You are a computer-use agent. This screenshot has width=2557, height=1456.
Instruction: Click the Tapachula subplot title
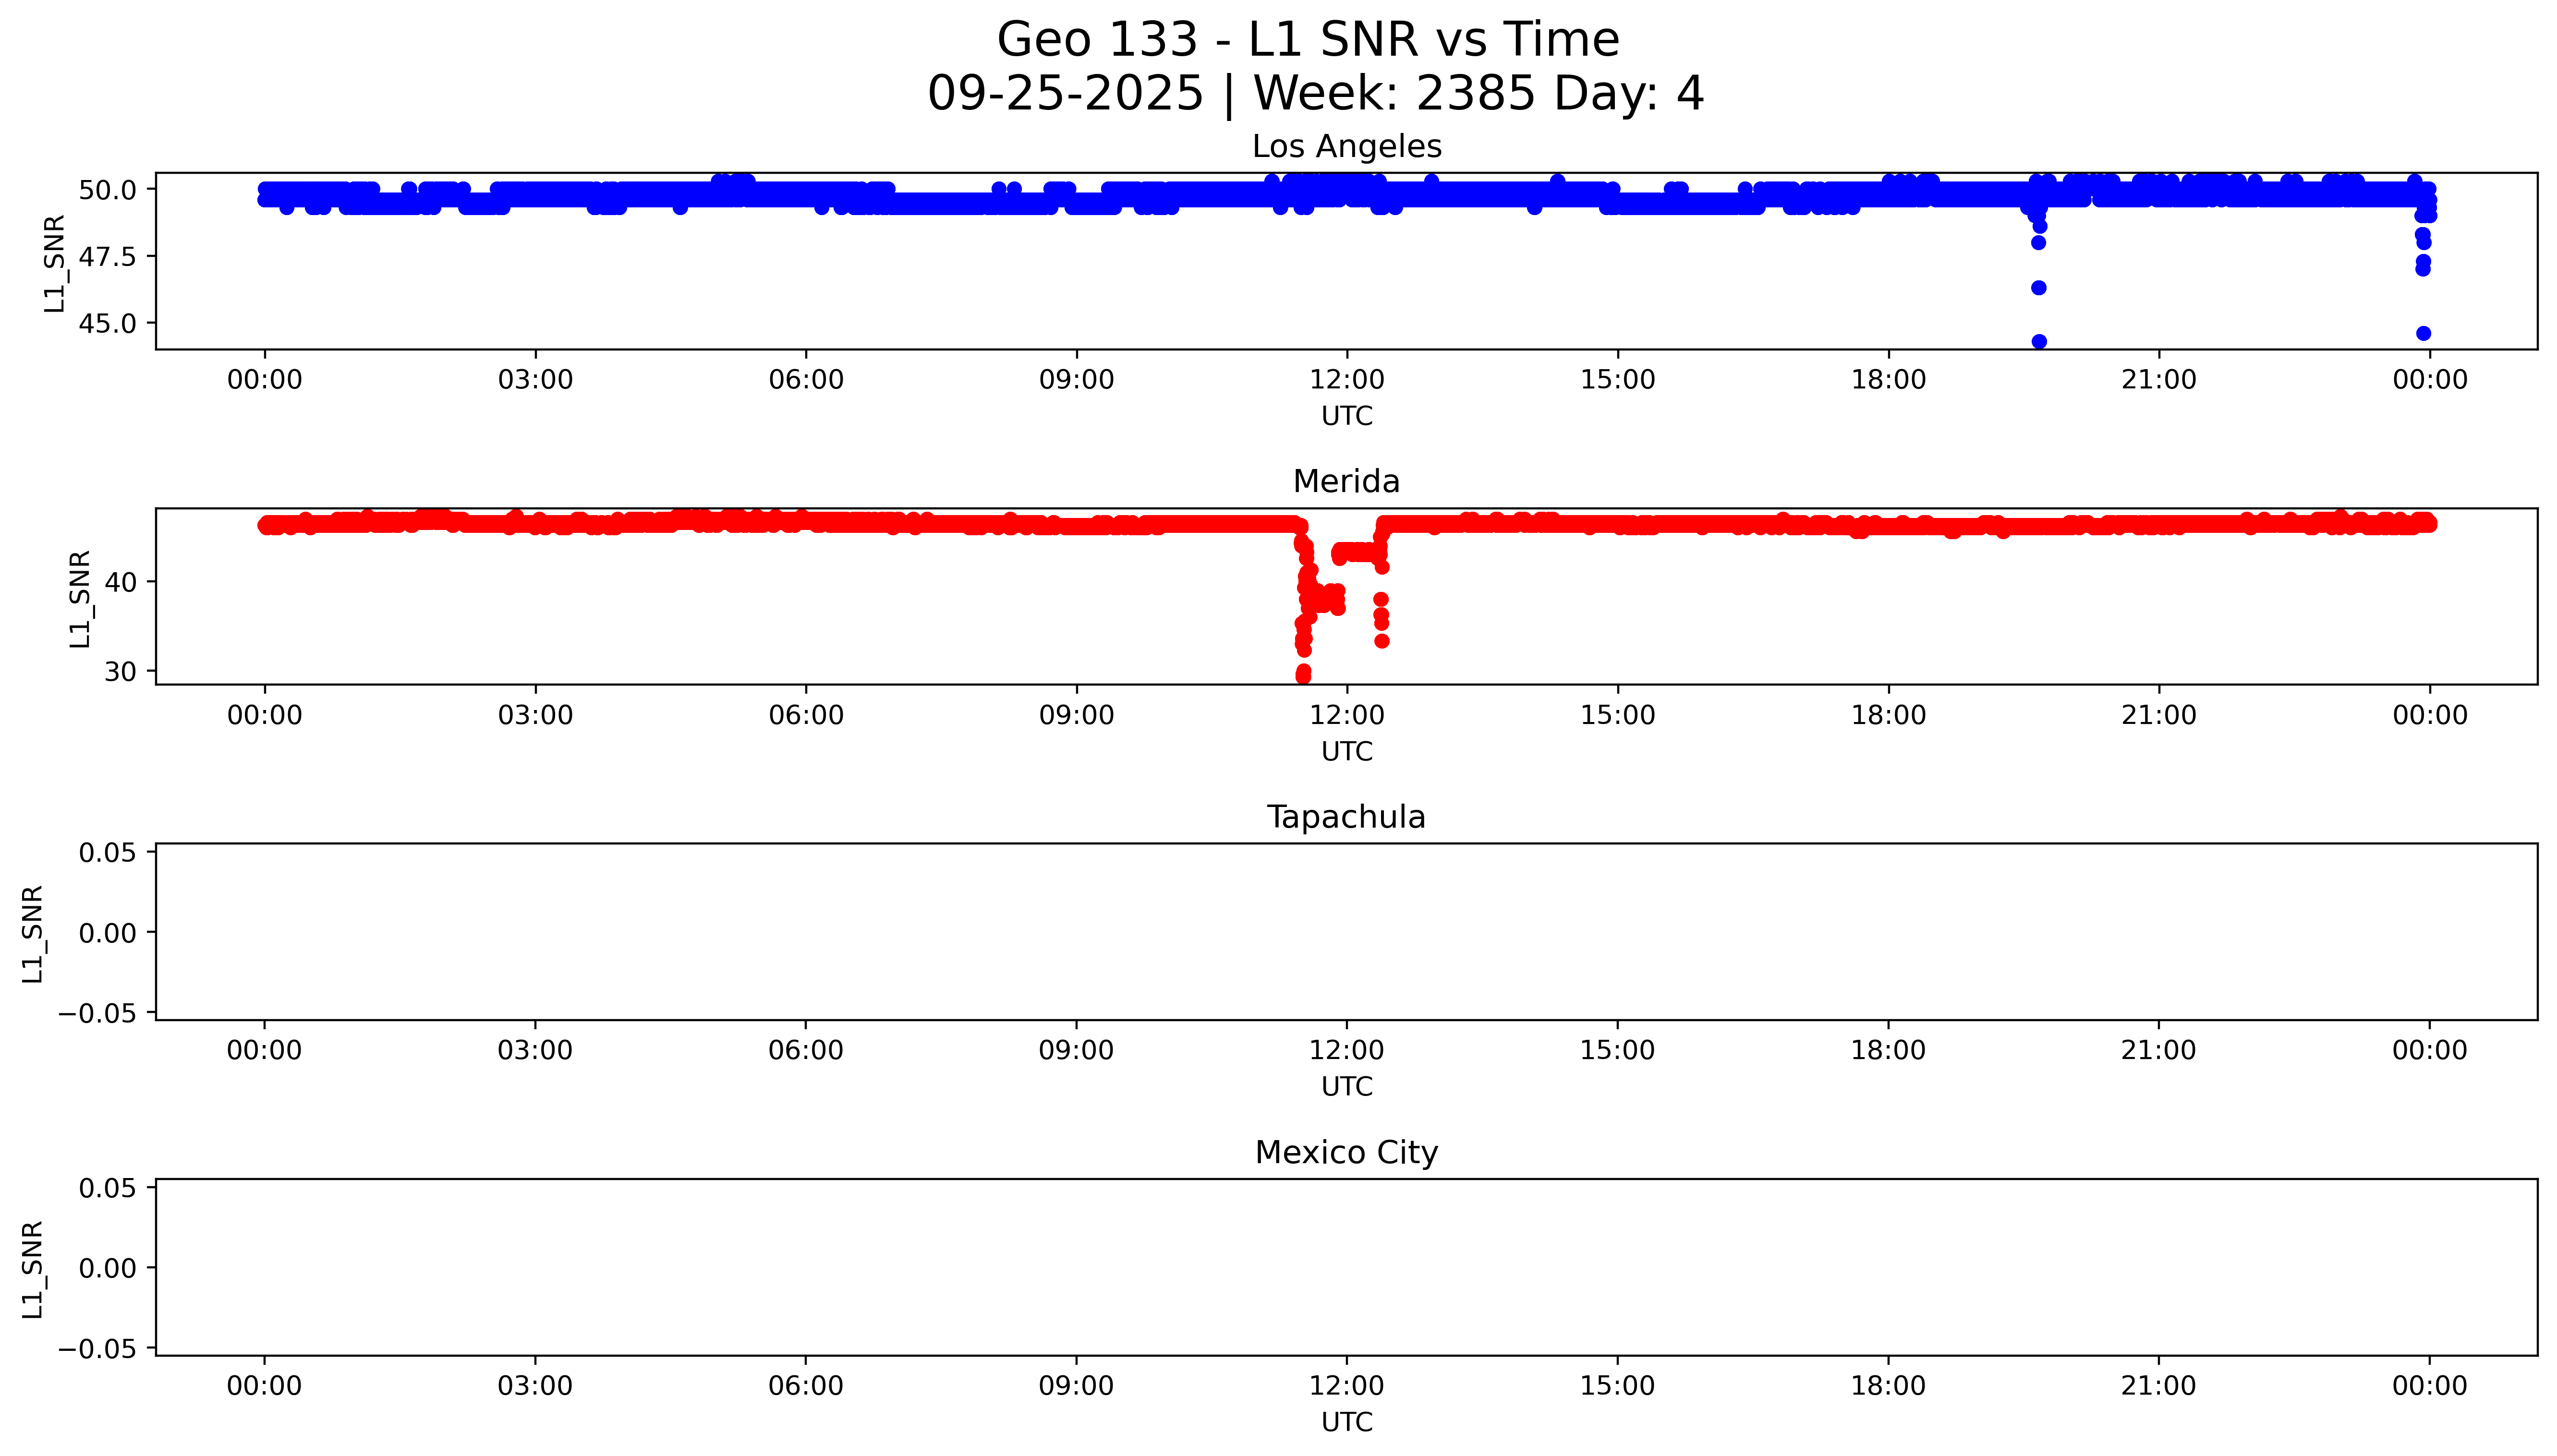(1346, 817)
